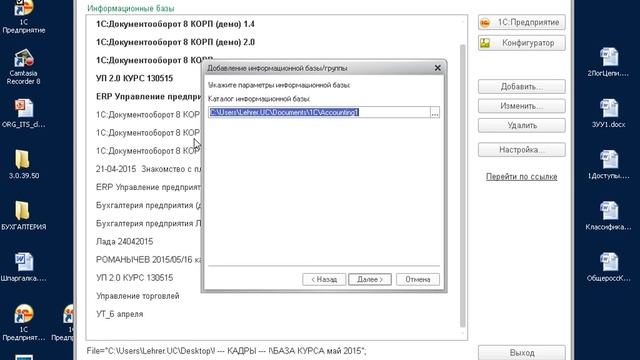The height and width of the screenshot is (360, 640).
Task: Select the non-bold ERP Управление предприят... entry
Action: [149, 187]
